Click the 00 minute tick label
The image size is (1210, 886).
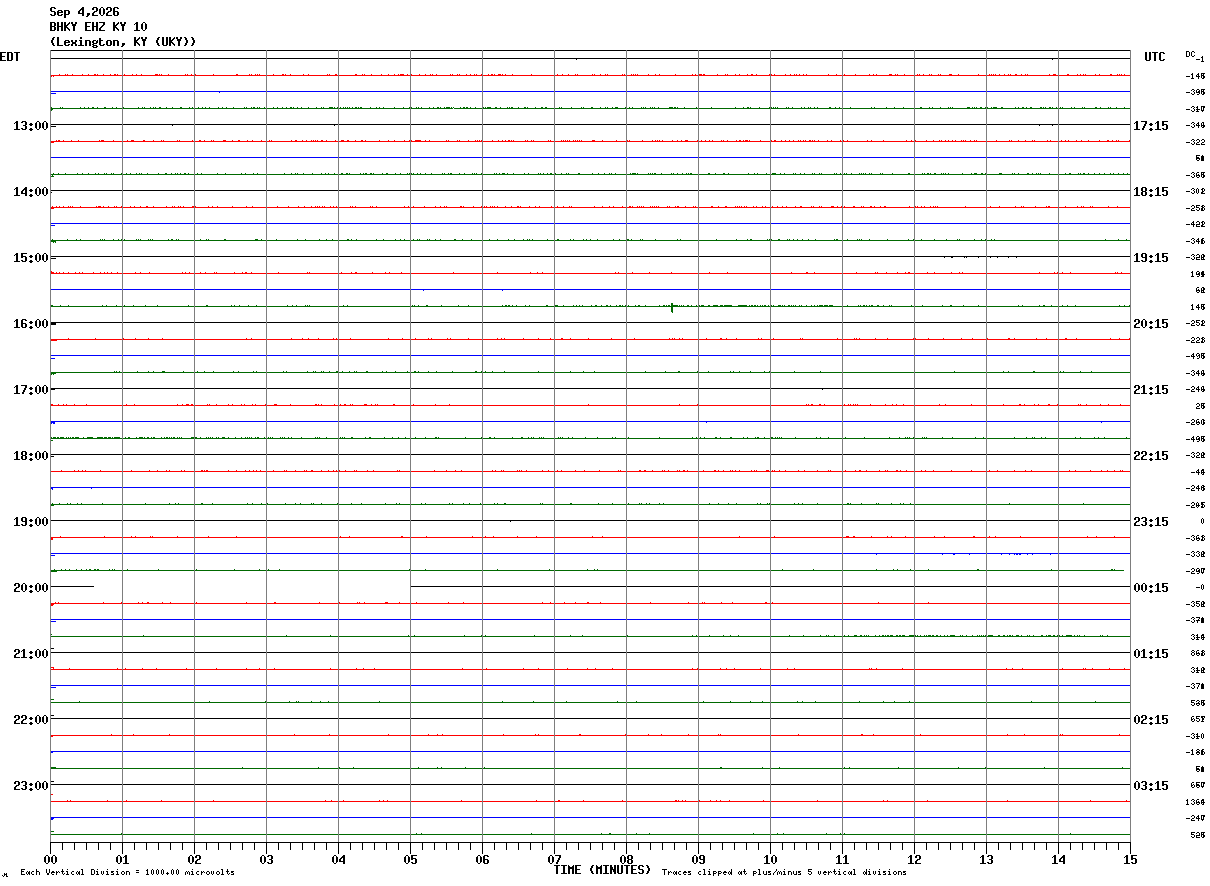(x=50, y=859)
